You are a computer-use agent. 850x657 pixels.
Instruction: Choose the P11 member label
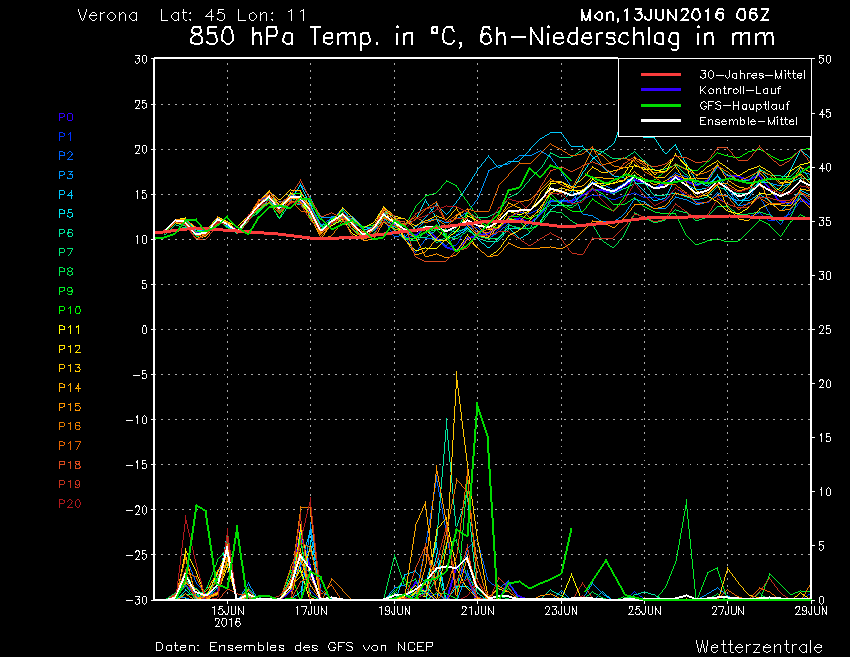click(69, 330)
